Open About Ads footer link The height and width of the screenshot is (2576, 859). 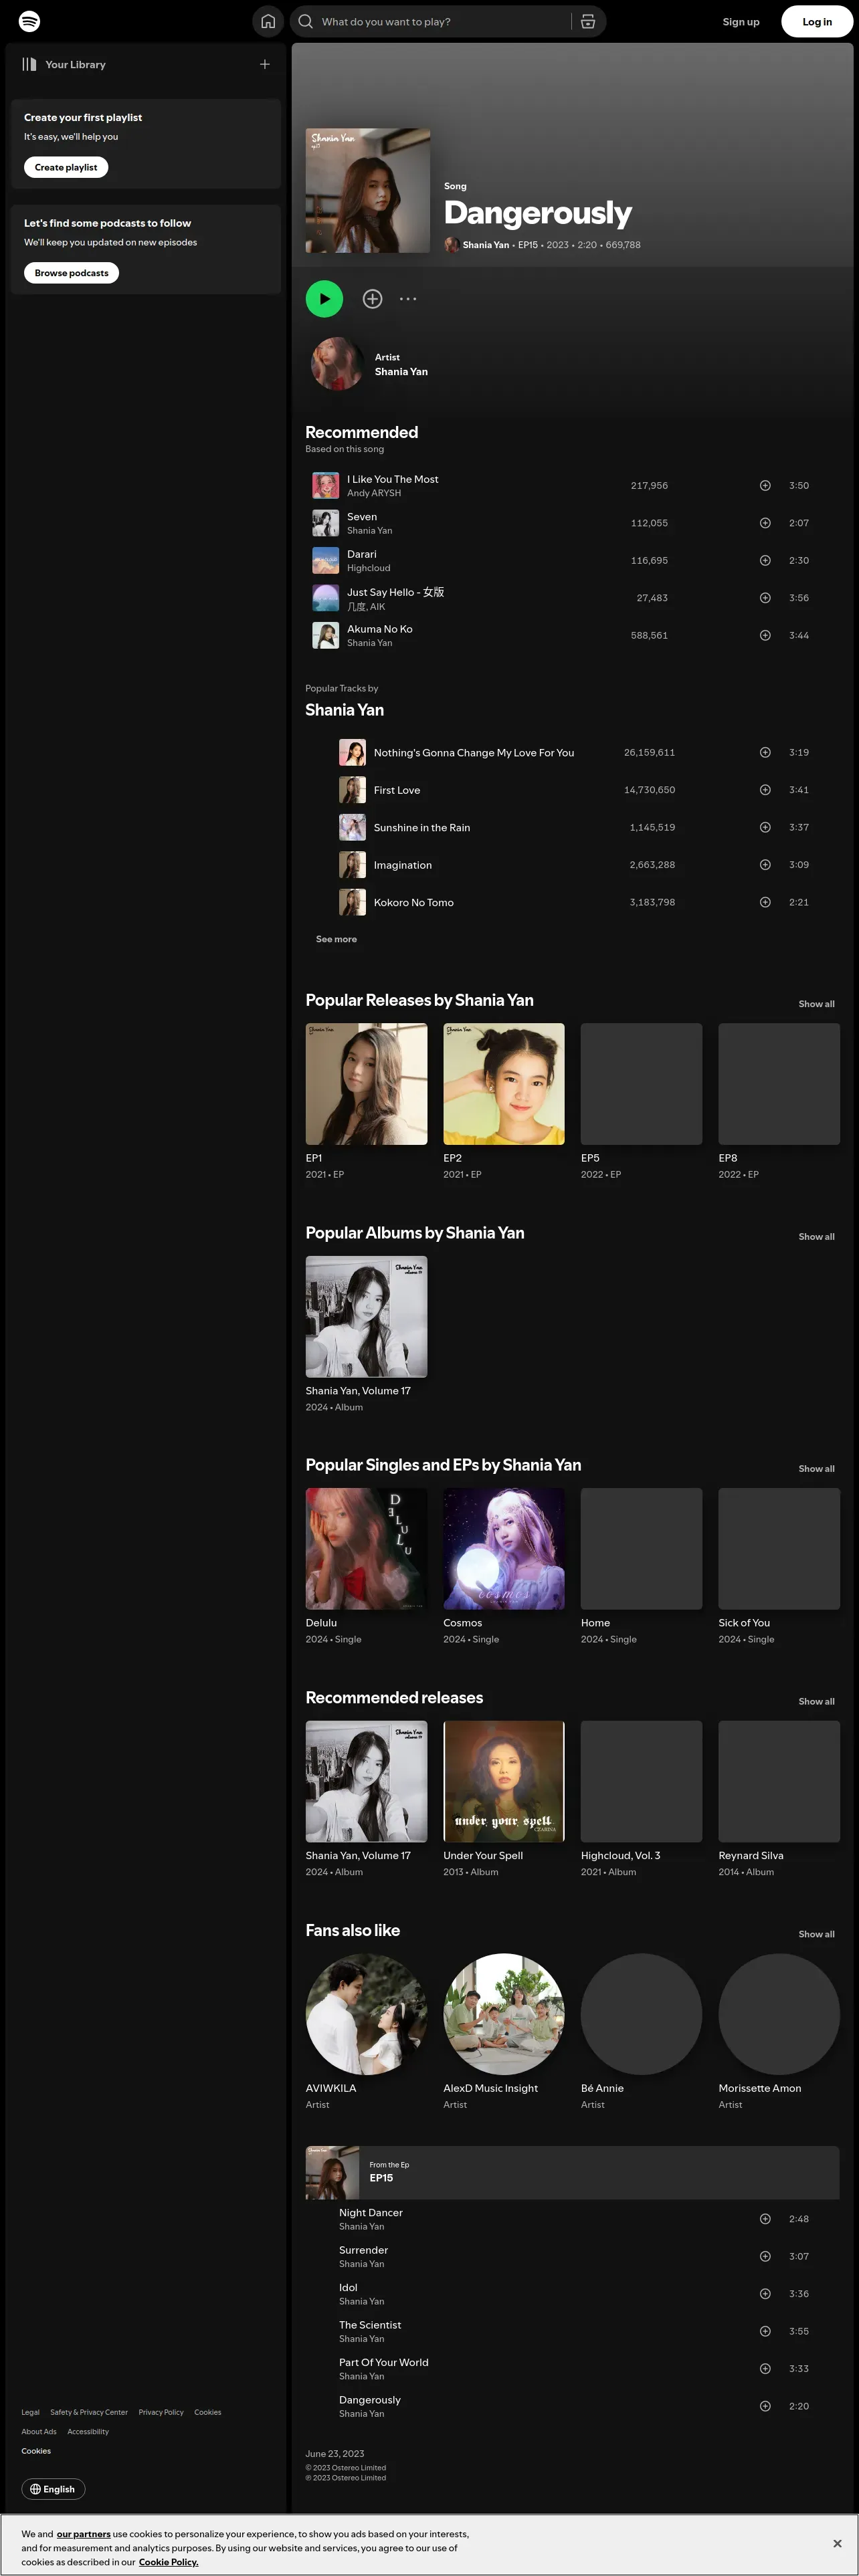tap(39, 2431)
